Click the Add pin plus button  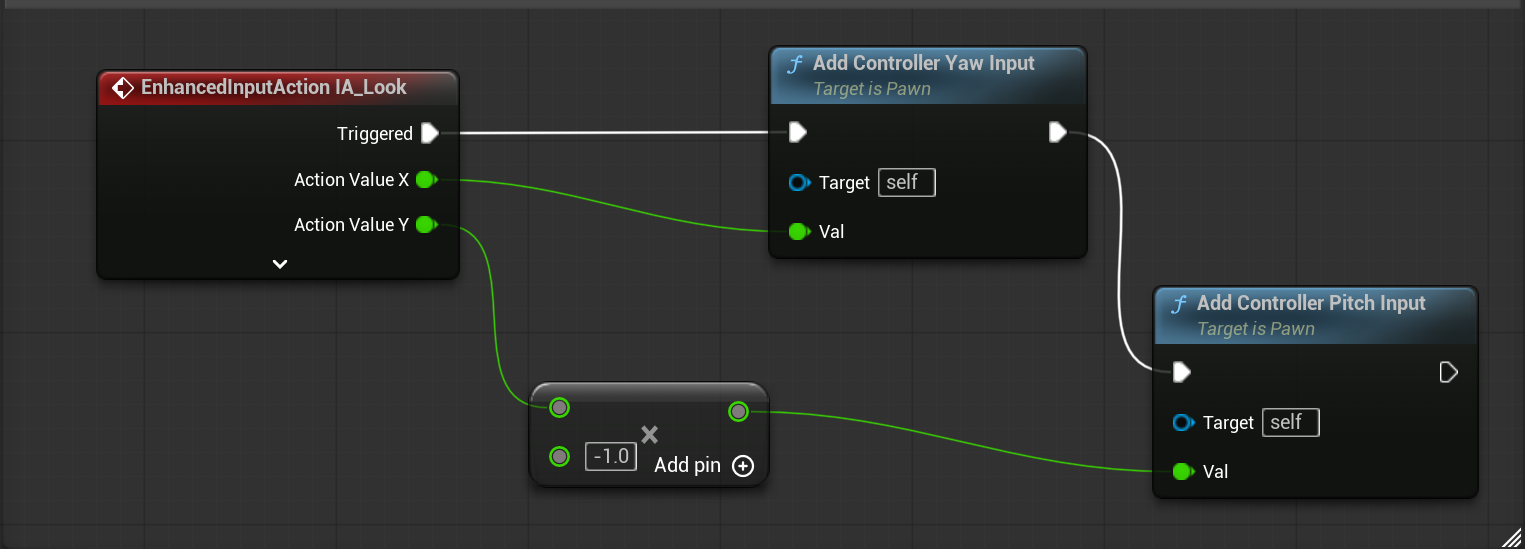(743, 465)
